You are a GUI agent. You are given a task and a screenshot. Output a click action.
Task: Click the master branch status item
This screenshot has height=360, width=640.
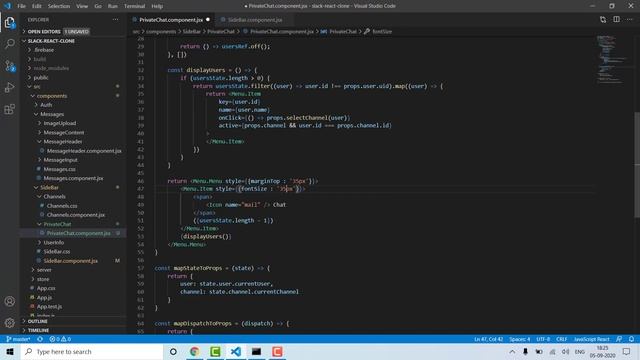[18, 339]
